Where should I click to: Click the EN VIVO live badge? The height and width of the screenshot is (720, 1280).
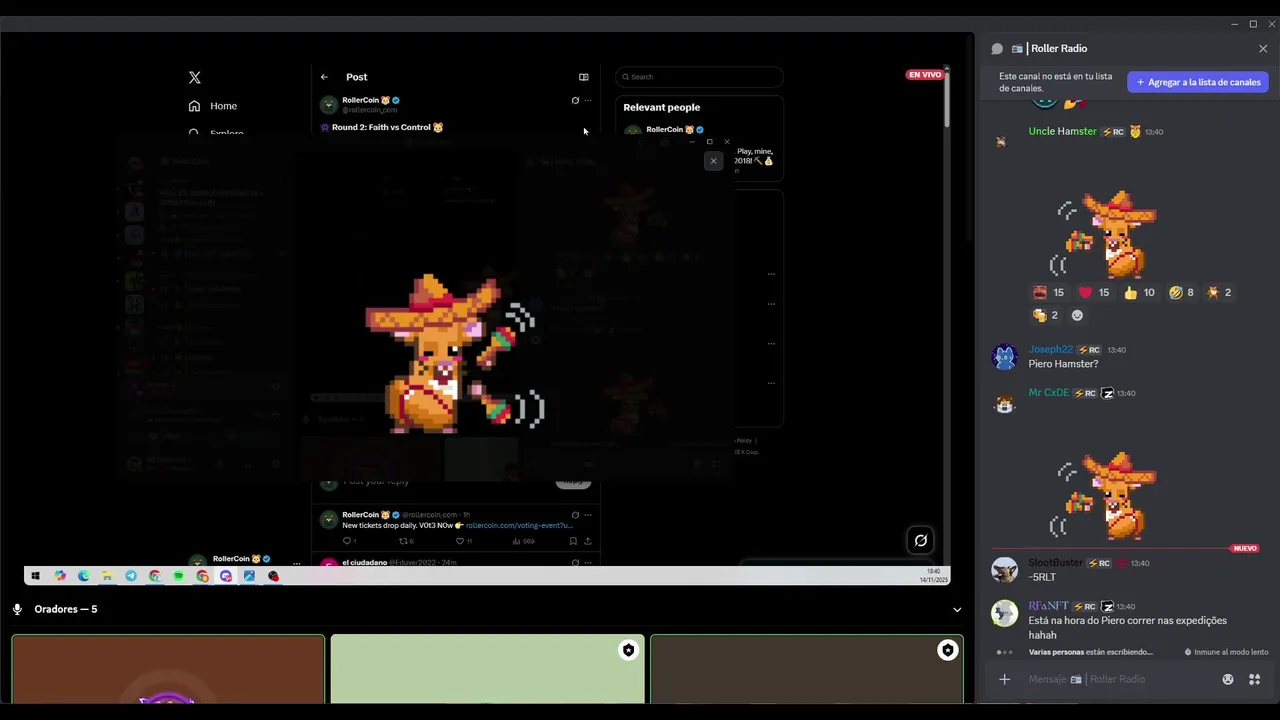click(x=925, y=75)
